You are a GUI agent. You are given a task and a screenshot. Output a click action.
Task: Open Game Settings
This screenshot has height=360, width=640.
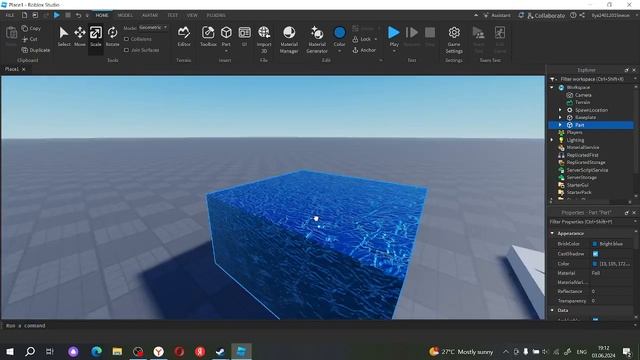point(454,40)
